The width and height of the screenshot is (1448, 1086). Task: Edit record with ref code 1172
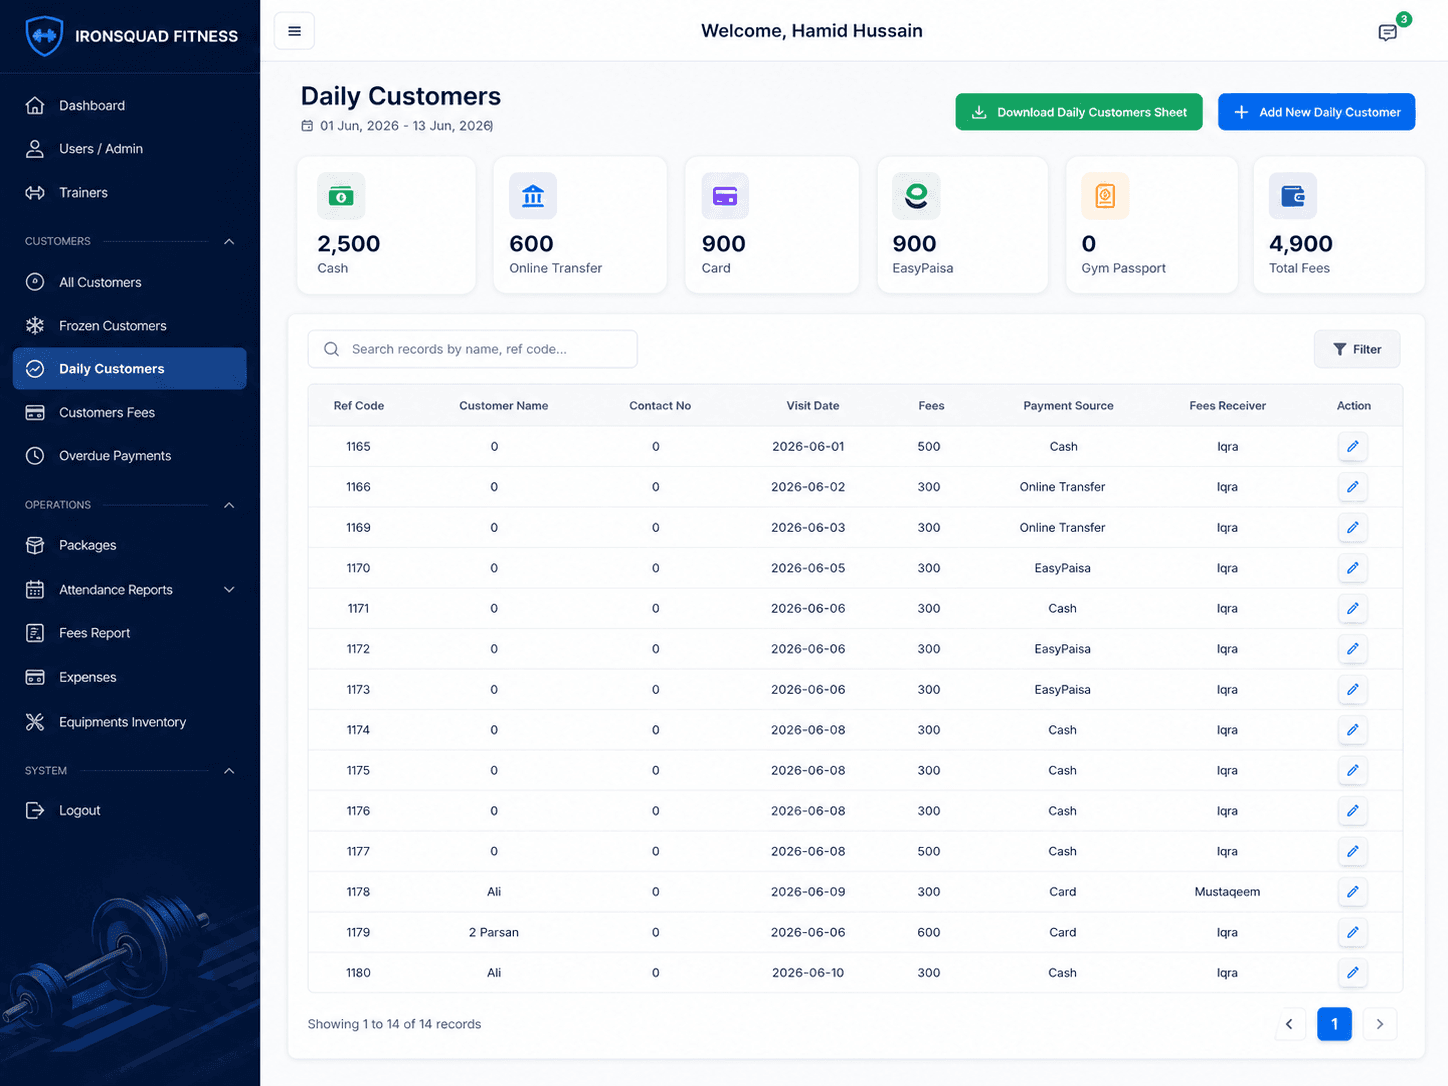tap(1352, 649)
